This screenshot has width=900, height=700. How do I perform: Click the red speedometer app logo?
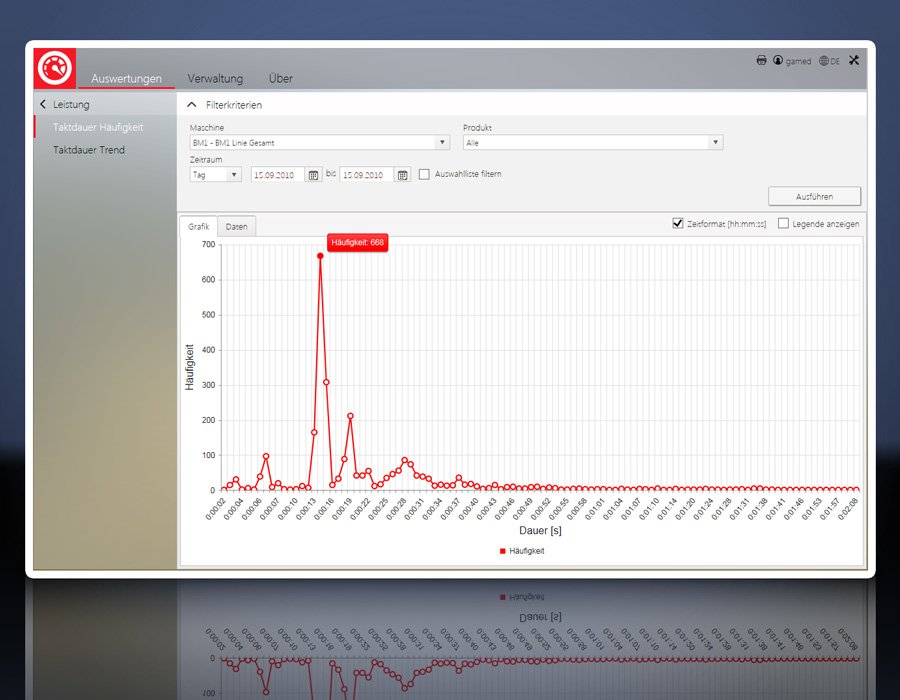click(x=55, y=68)
